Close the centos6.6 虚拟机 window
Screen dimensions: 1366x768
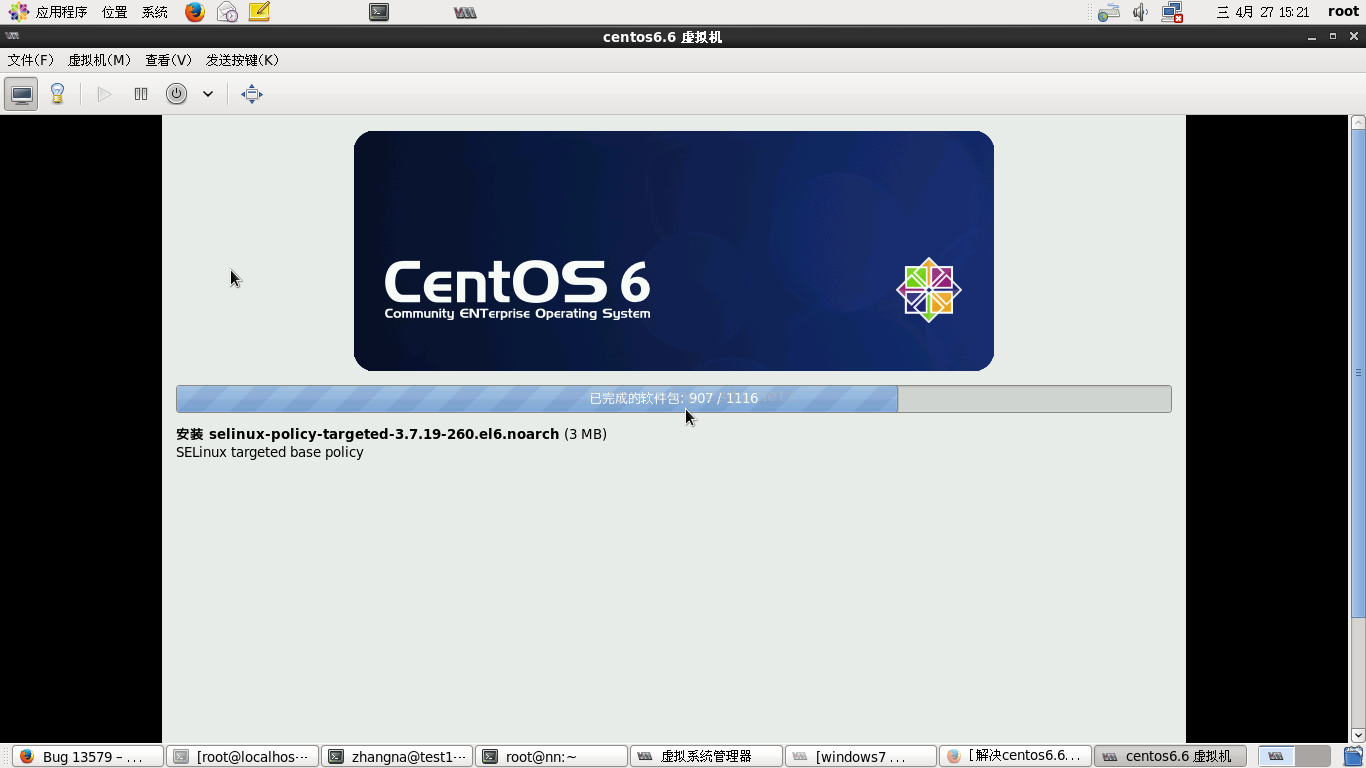1354,37
